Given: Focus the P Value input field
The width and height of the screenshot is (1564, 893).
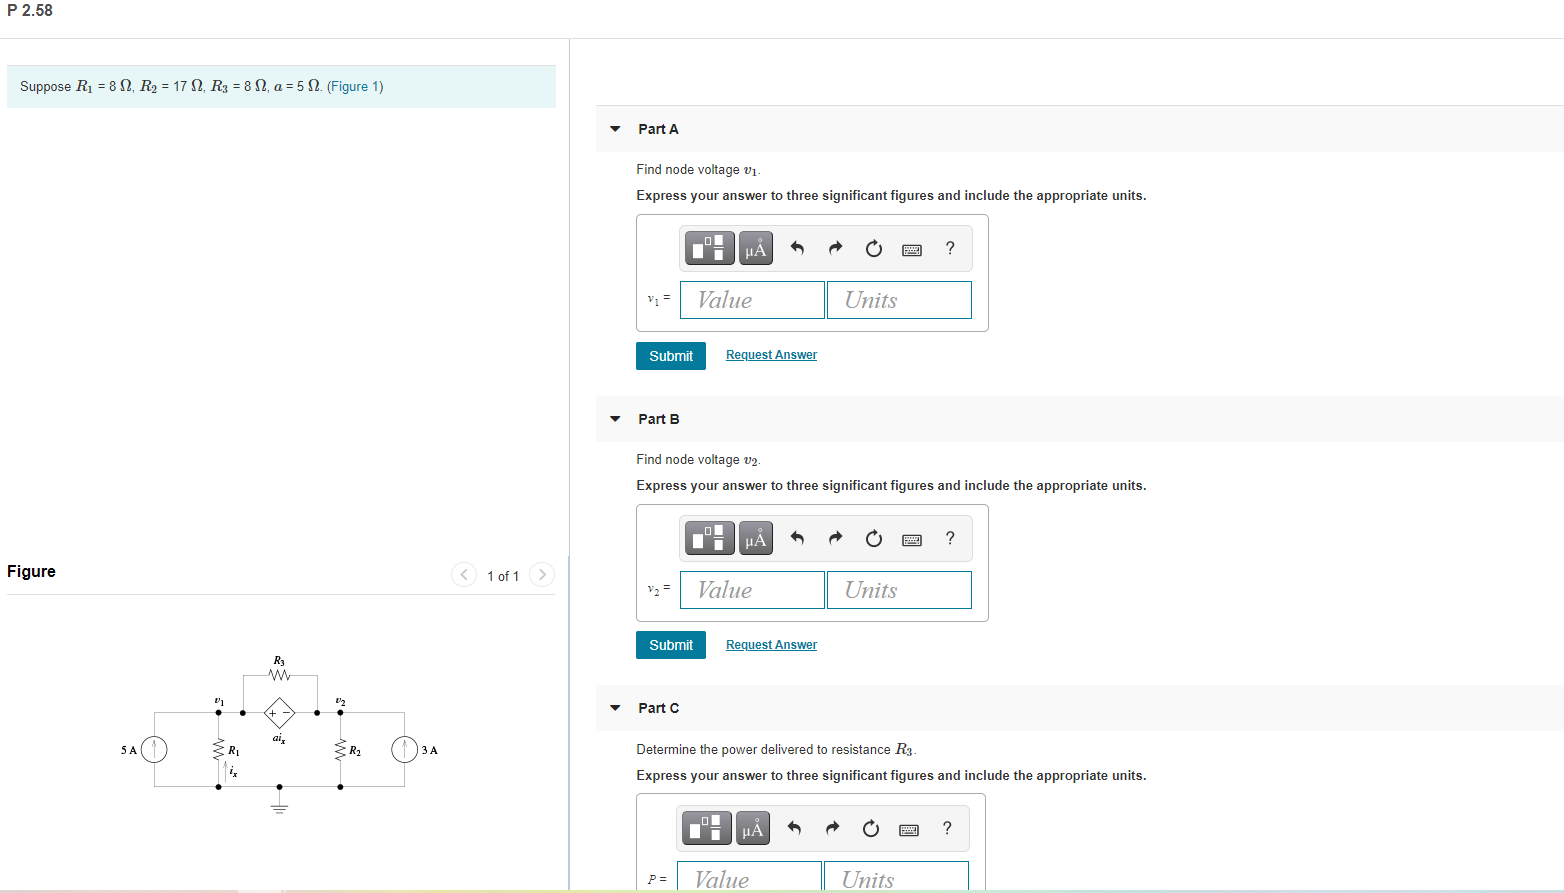Looking at the screenshot, I should click(x=749, y=877).
